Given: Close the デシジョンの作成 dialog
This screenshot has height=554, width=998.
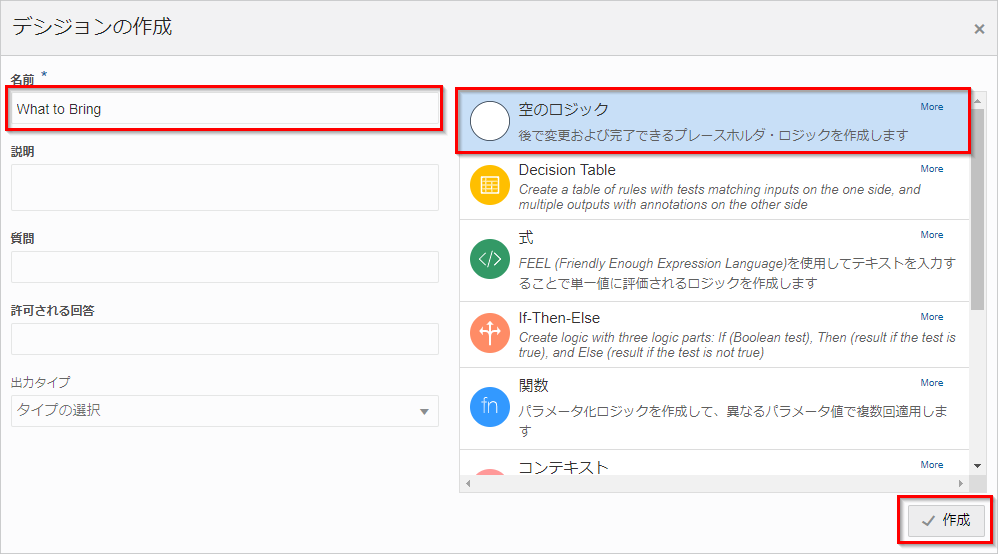Looking at the screenshot, I should point(979,29).
